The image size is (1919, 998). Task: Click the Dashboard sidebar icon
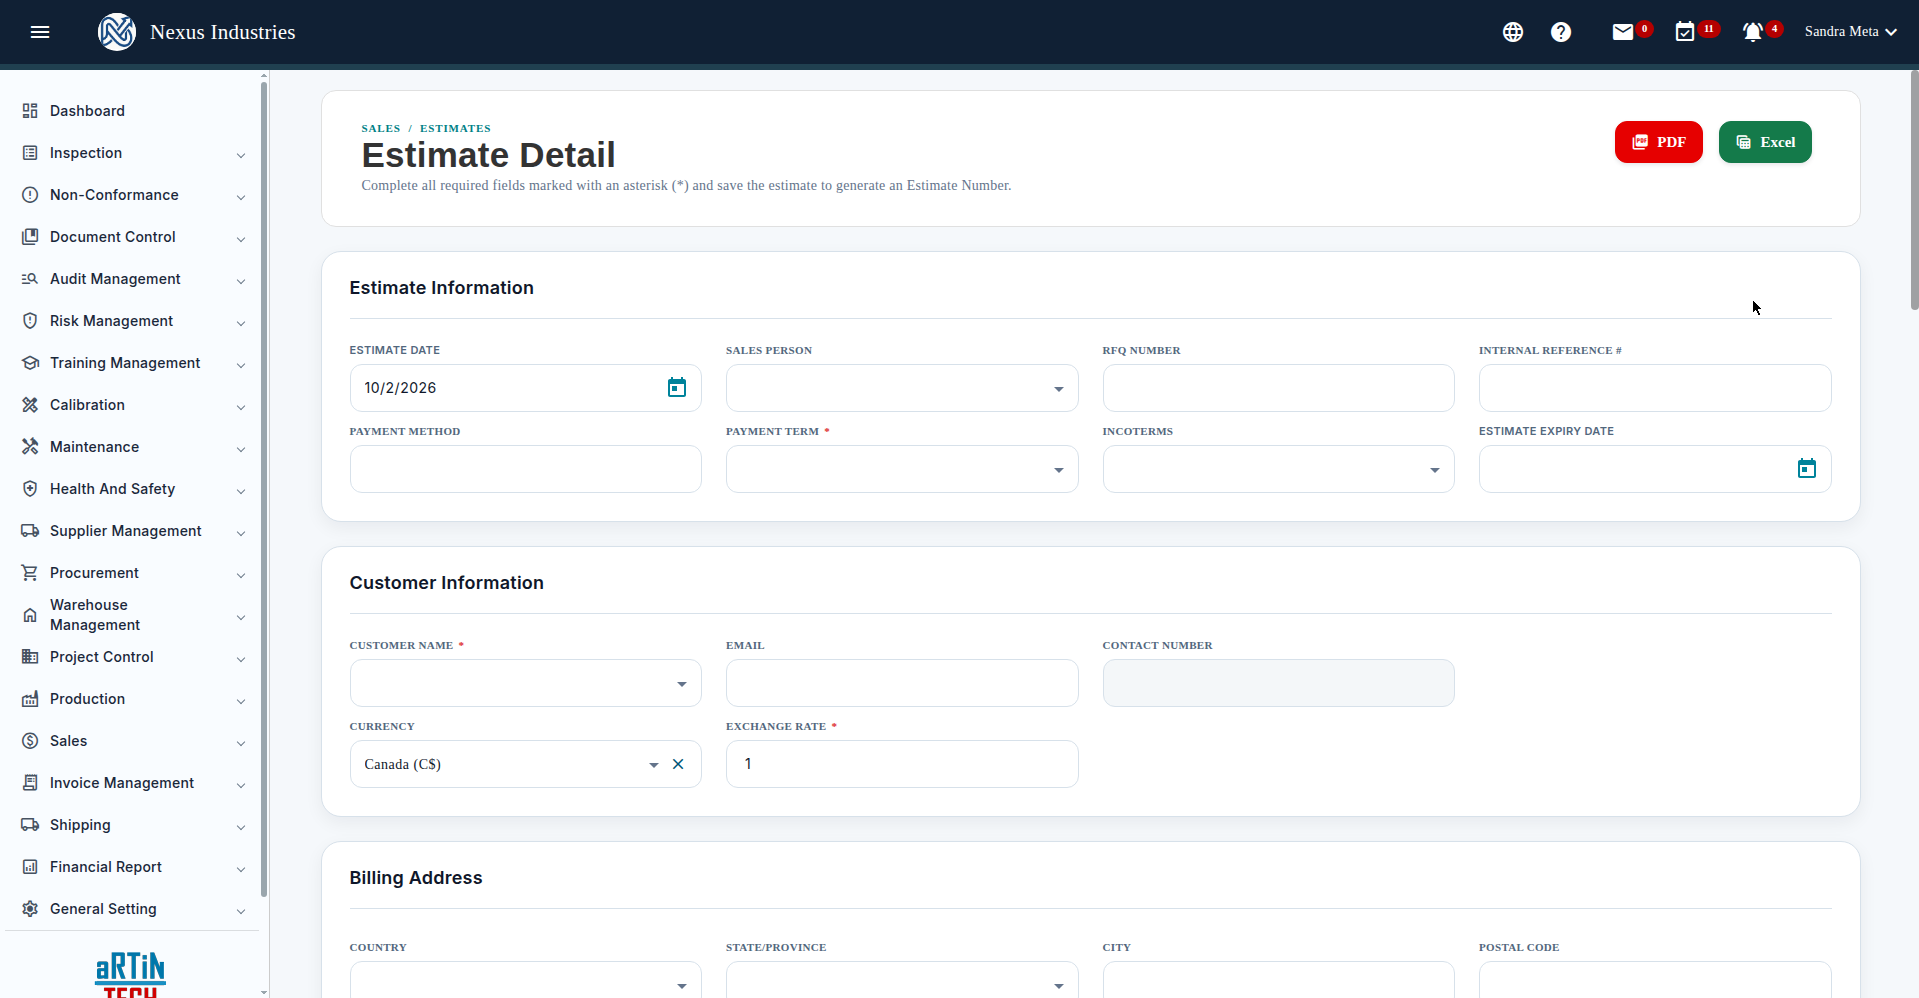(x=30, y=111)
